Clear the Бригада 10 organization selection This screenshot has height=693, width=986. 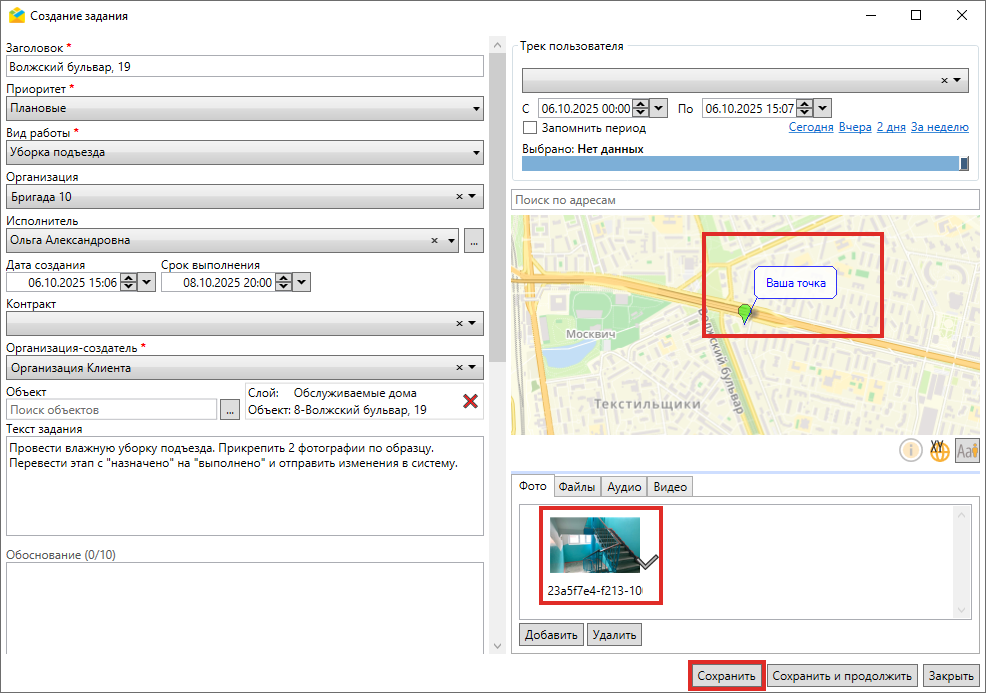click(x=459, y=197)
